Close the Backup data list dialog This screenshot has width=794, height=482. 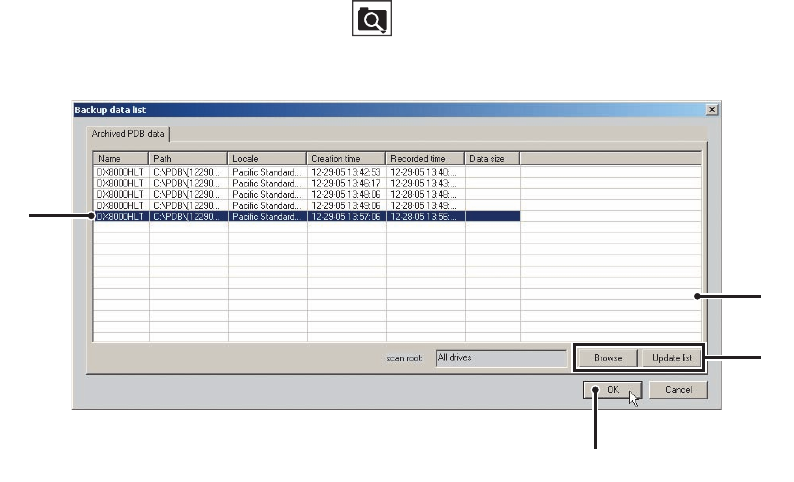point(711,109)
